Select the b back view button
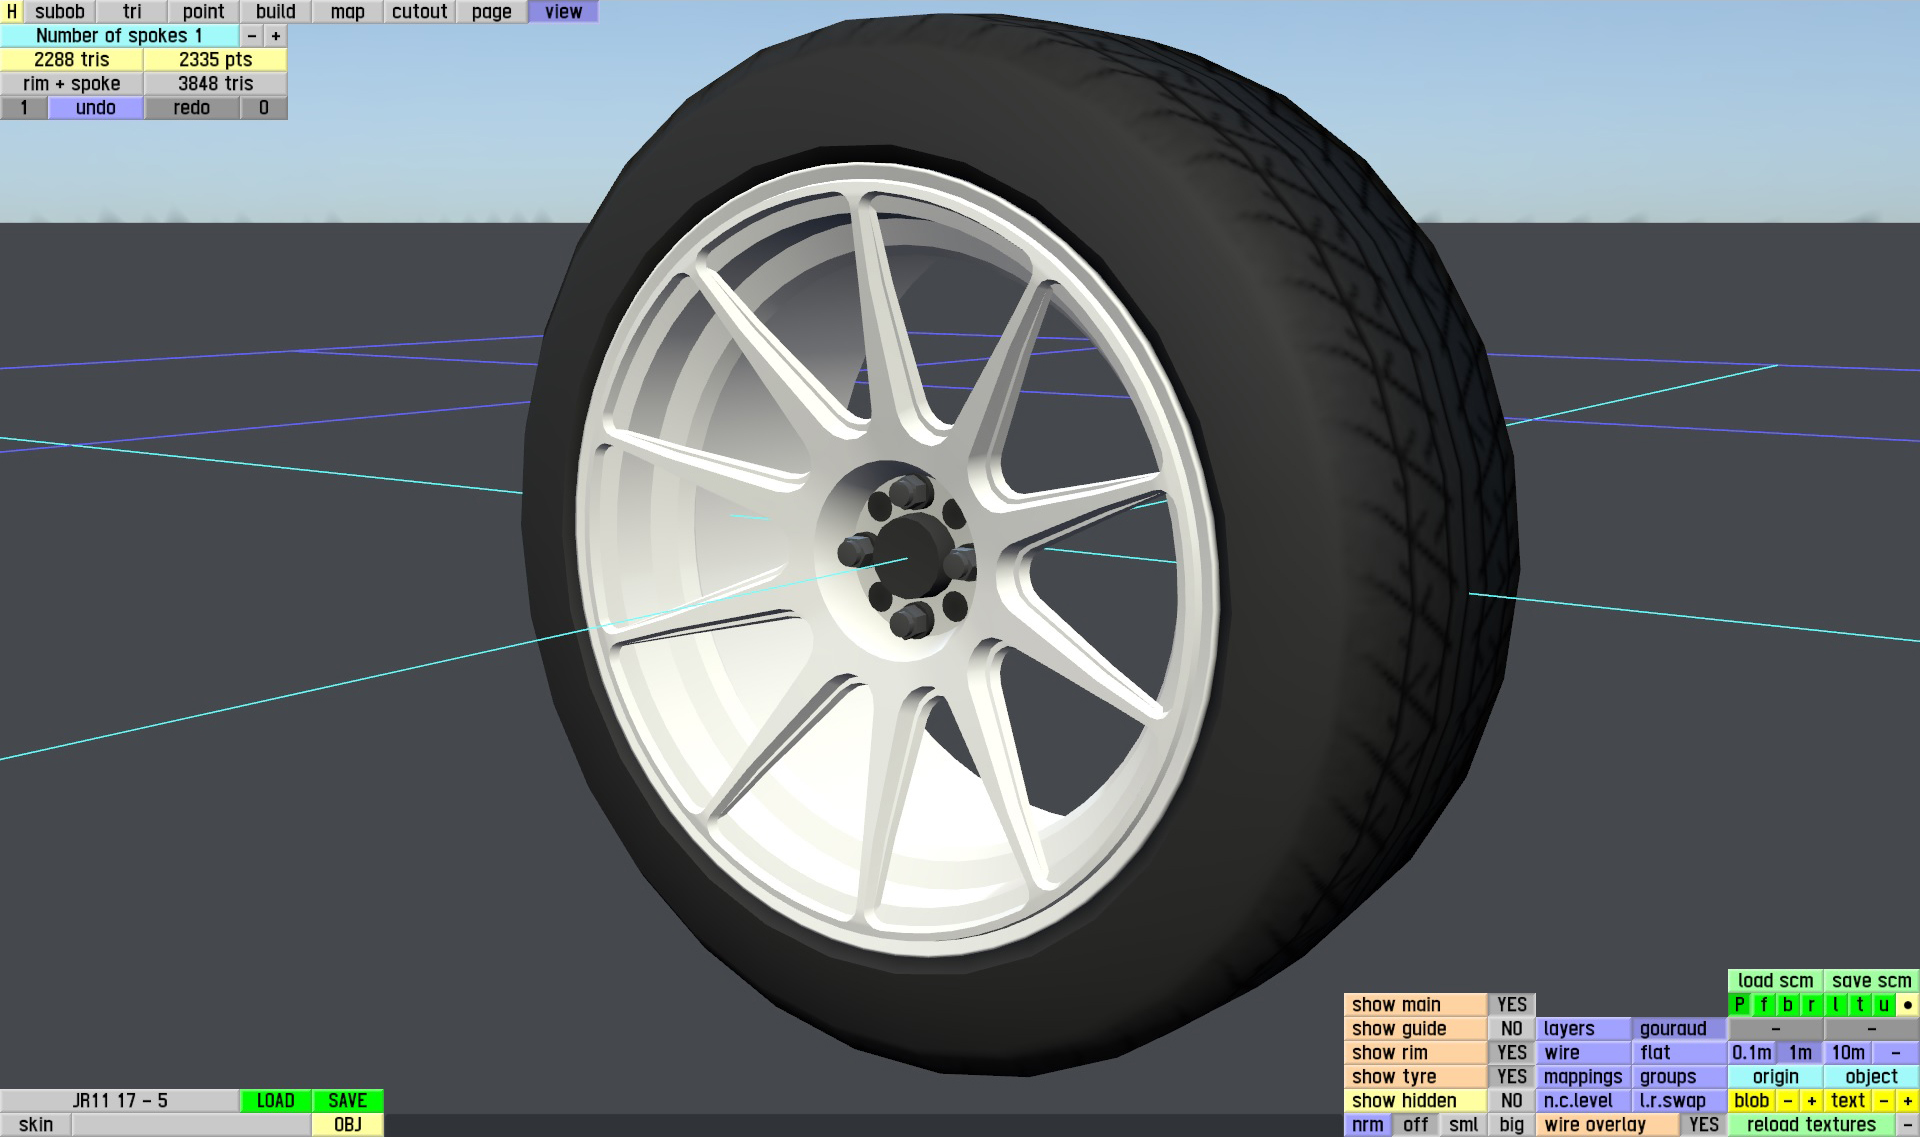 tap(1787, 1005)
